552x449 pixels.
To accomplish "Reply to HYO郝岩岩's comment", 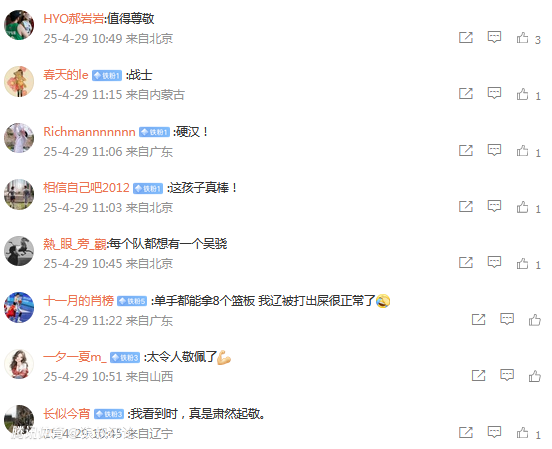I will [494, 37].
